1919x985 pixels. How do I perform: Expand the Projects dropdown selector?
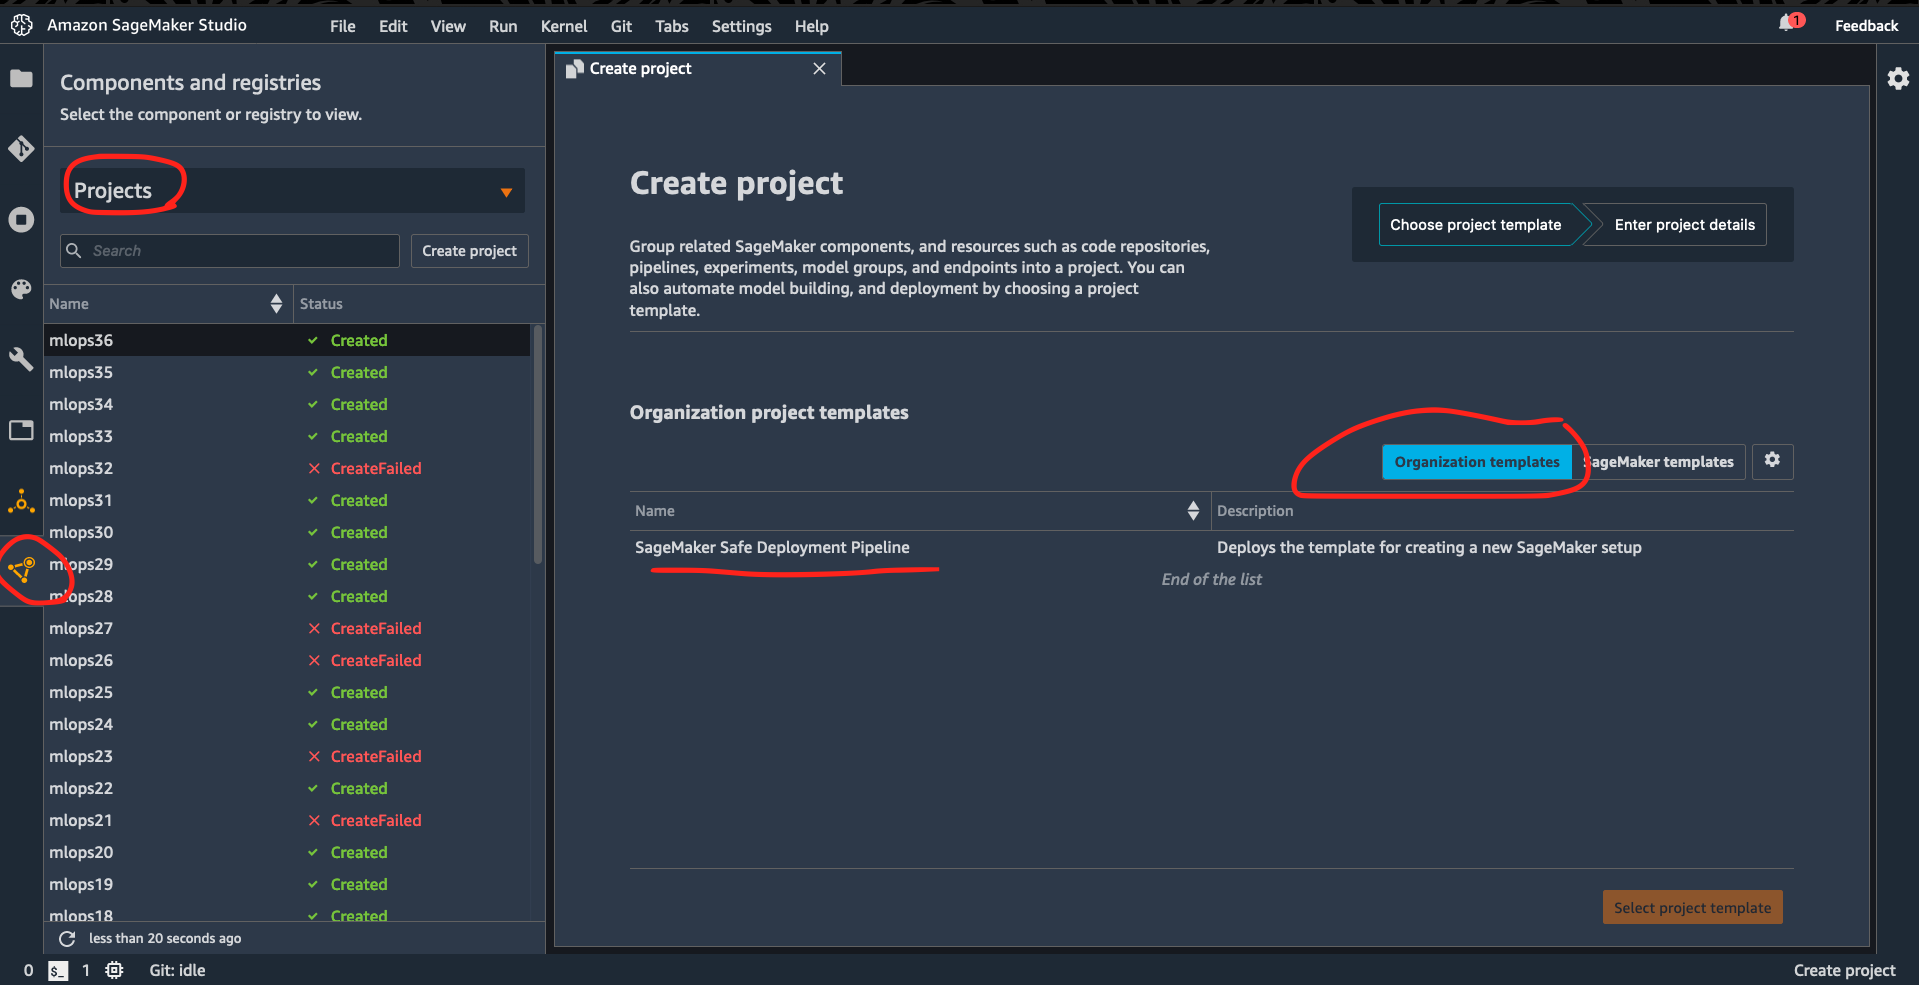point(293,190)
